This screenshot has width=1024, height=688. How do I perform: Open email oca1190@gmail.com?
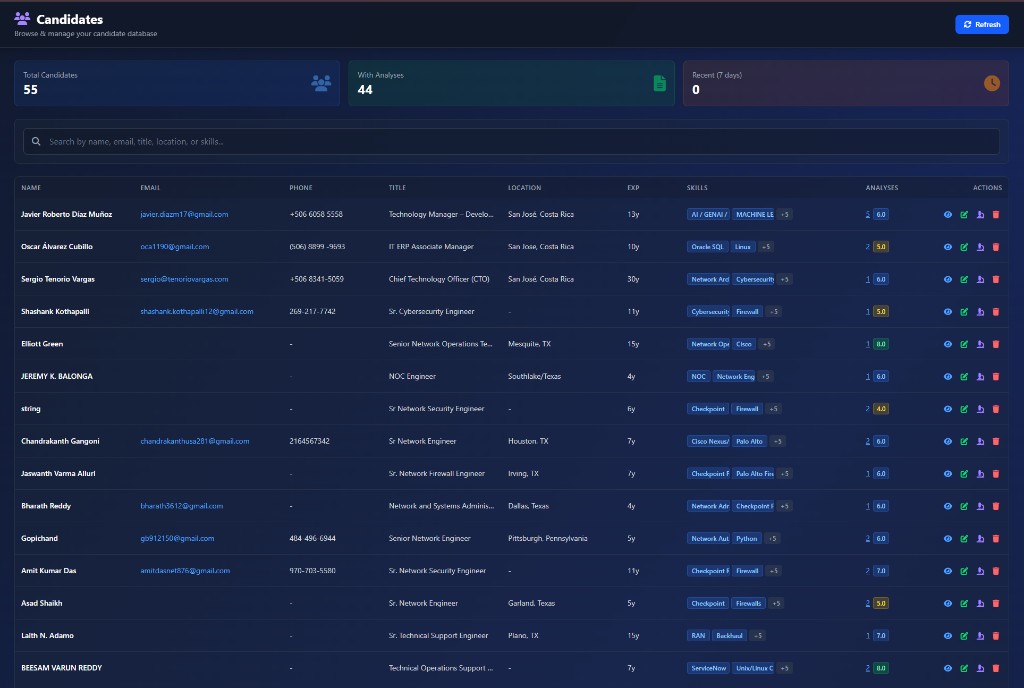pyautogui.click(x=174, y=247)
